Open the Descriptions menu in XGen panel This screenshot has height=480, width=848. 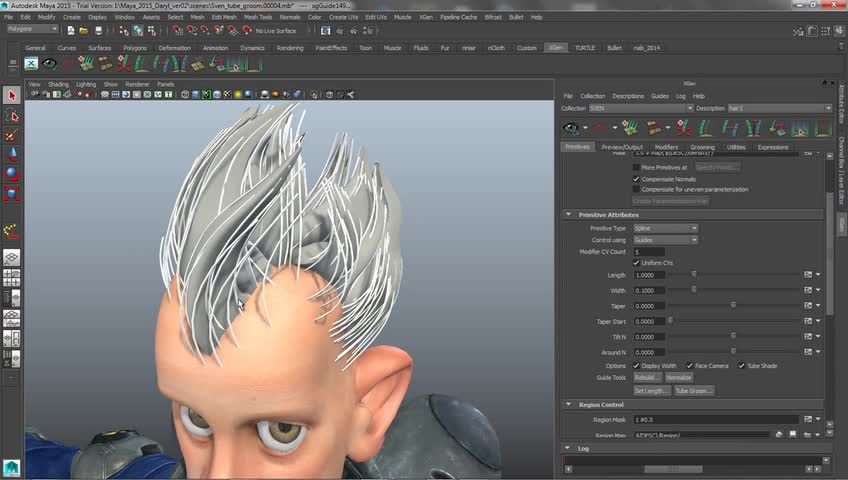pos(628,96)
